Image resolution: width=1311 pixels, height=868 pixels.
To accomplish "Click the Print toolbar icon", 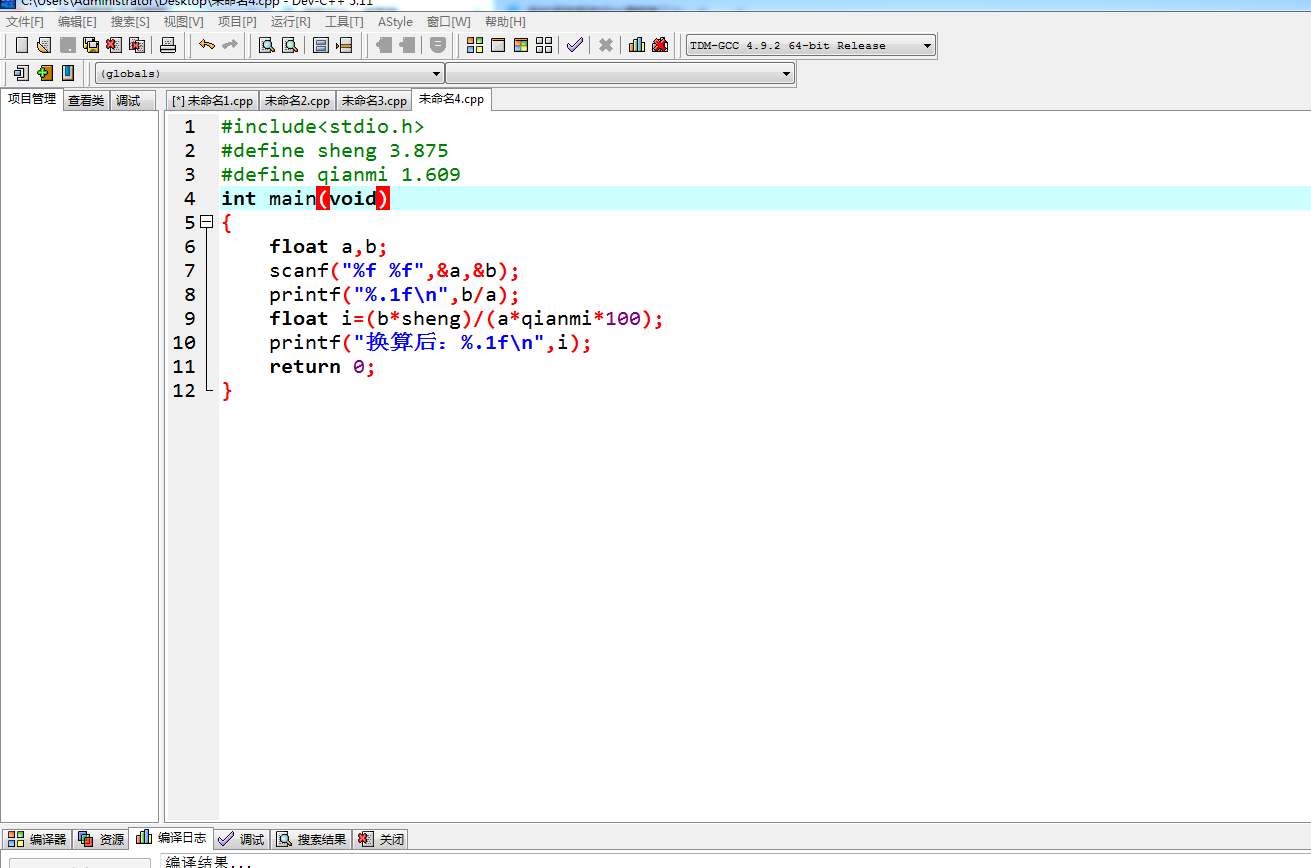I will [168, 45].
